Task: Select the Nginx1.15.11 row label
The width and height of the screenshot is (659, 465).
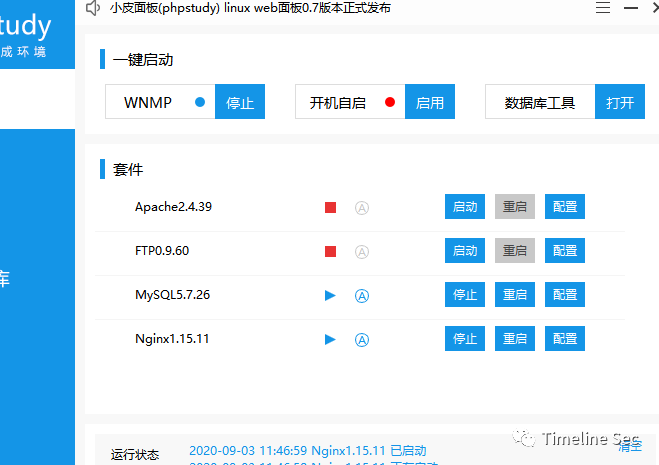Action: click(172, 339)
